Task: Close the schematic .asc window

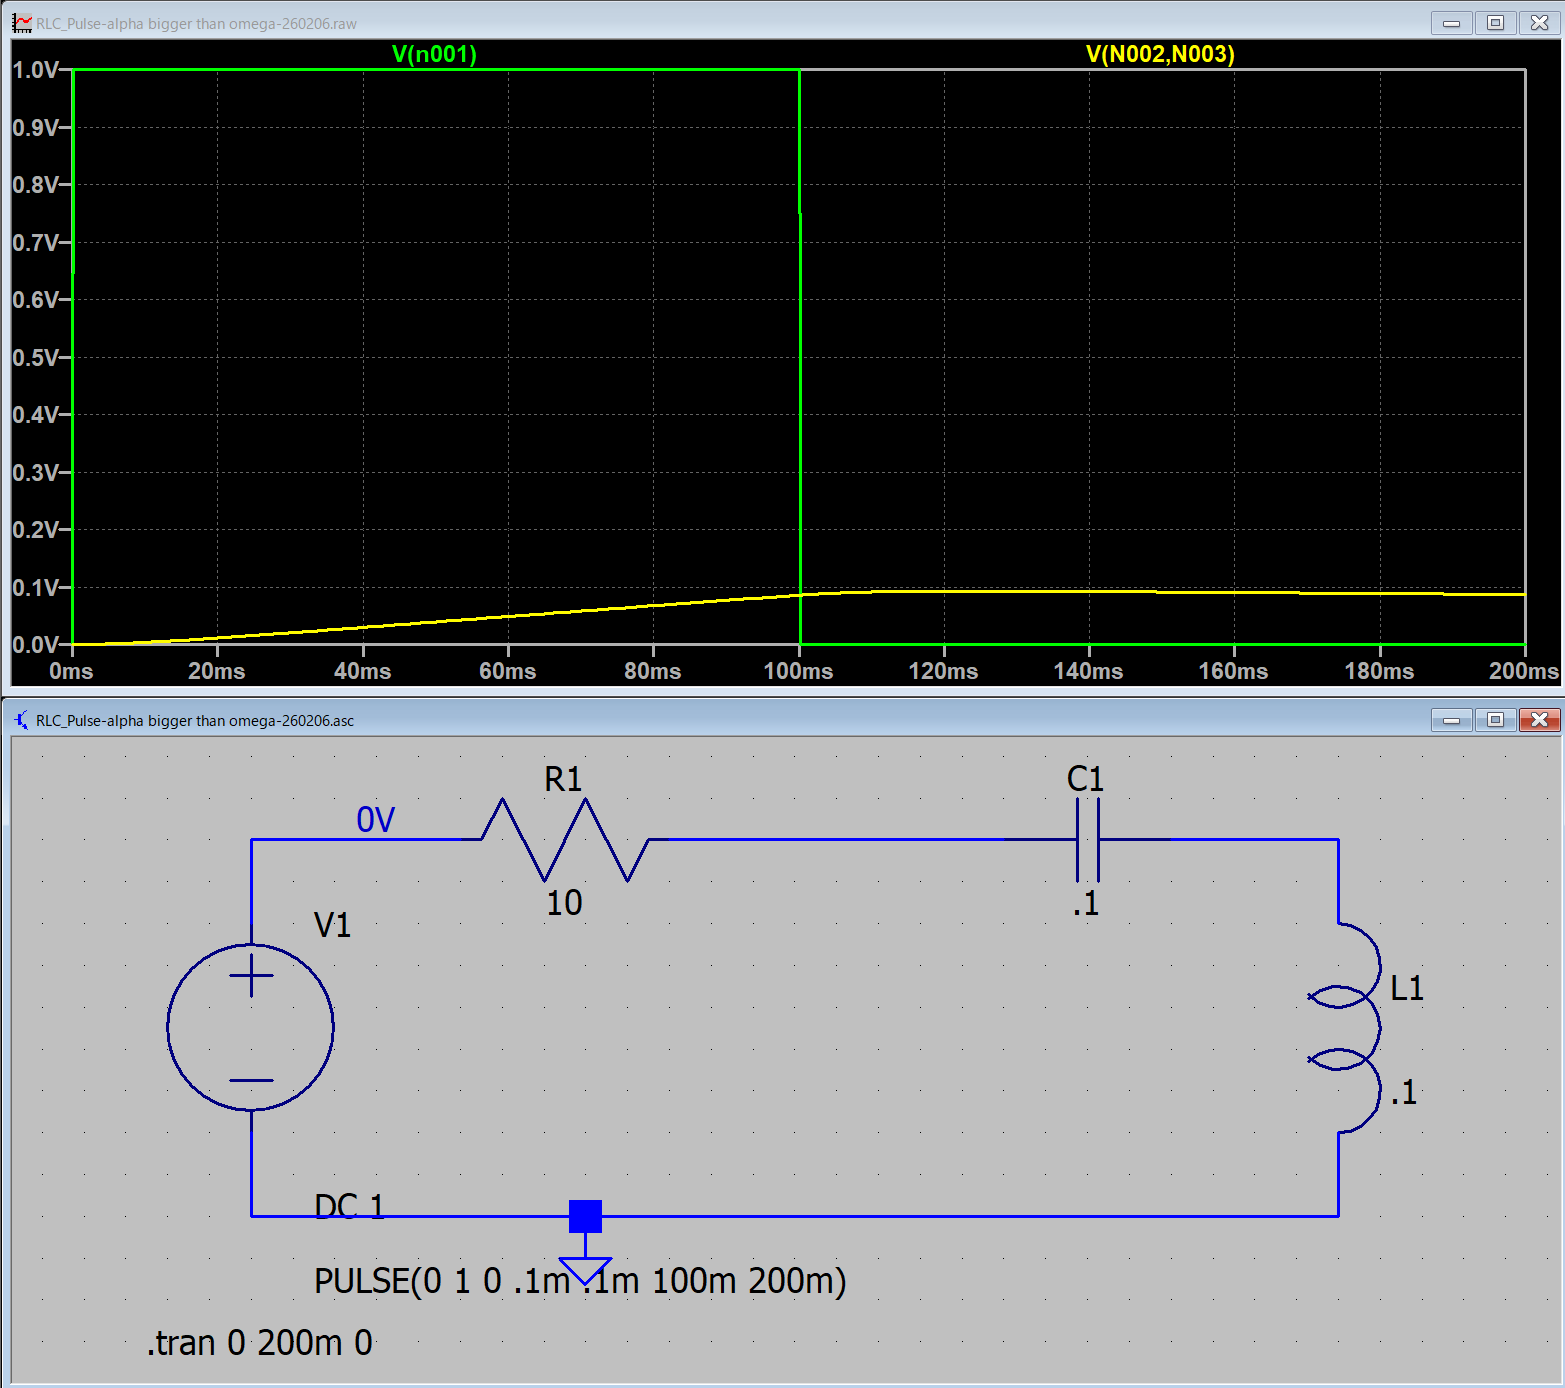Action: (x=1539, y=720)
